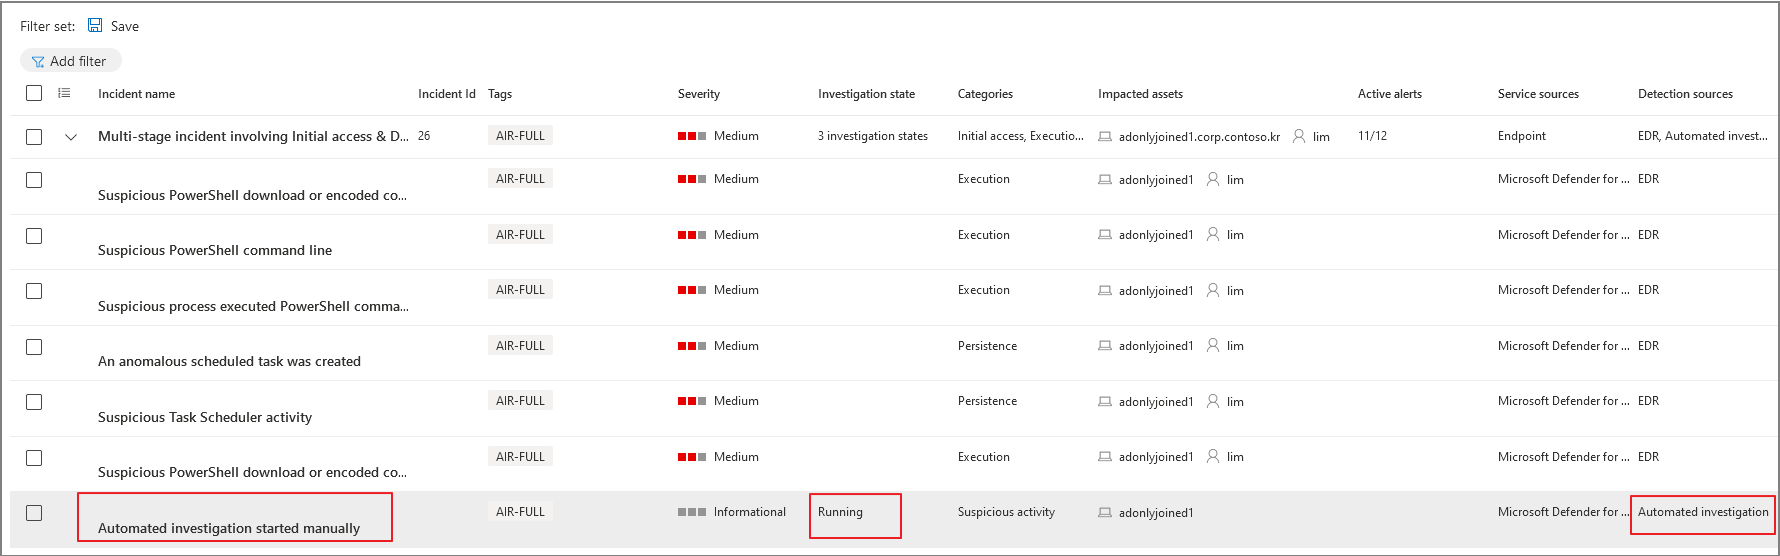This screenshot has height=556, width=1780.
Task: Click device icon on Suspicious PowerShell command line row
Action: pyautogui.click(x=1105, y=235)
